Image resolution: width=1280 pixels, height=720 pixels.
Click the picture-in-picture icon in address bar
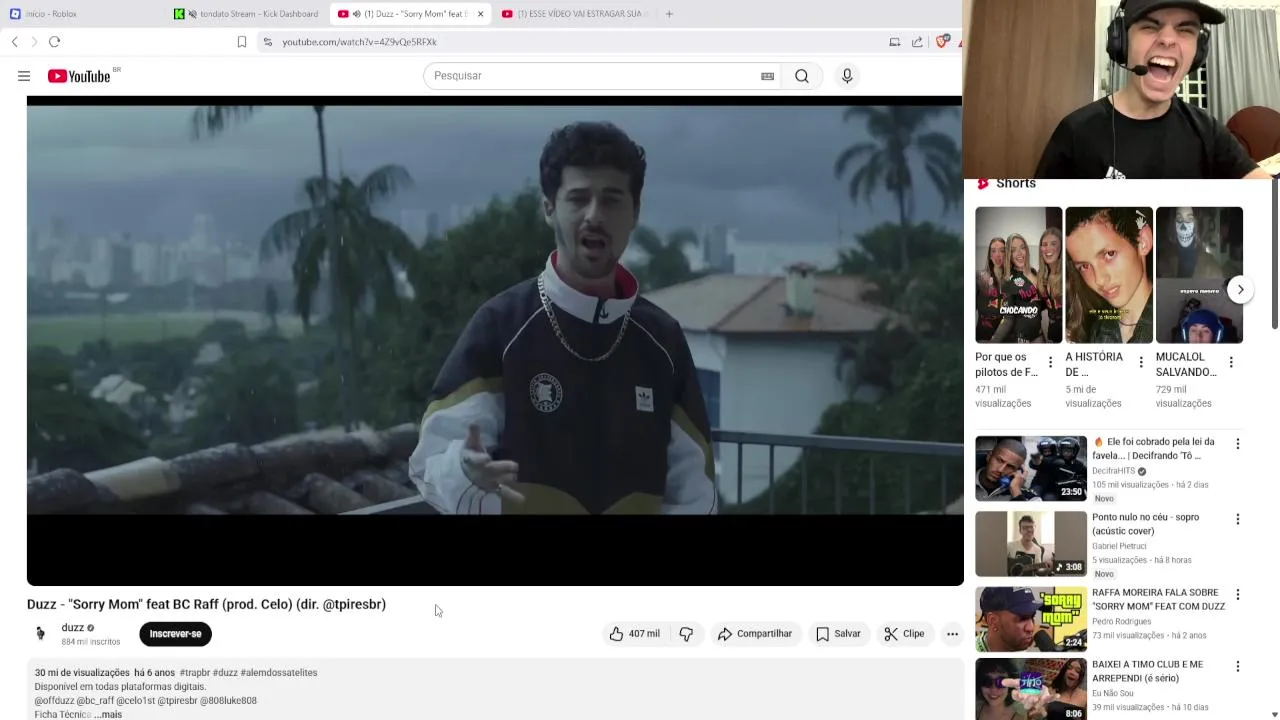click(x=894, y=42)
